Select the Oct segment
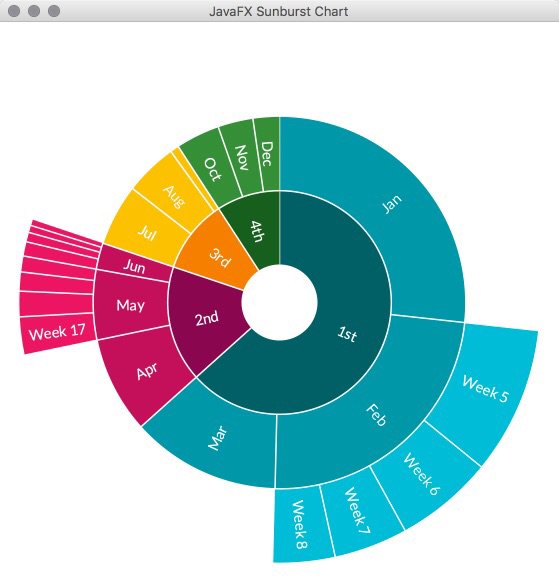Screen dimensions: 559x583 point(213,170)
